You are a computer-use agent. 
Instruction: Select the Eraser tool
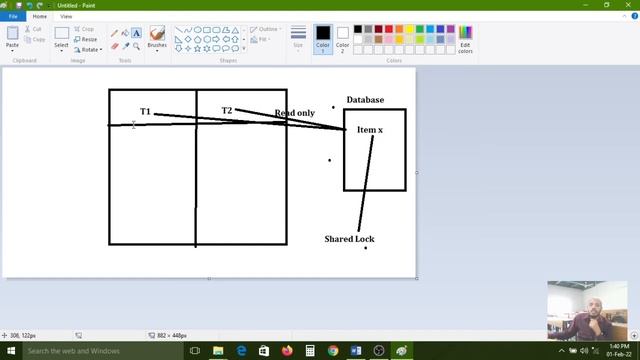(x=114, y=46)
